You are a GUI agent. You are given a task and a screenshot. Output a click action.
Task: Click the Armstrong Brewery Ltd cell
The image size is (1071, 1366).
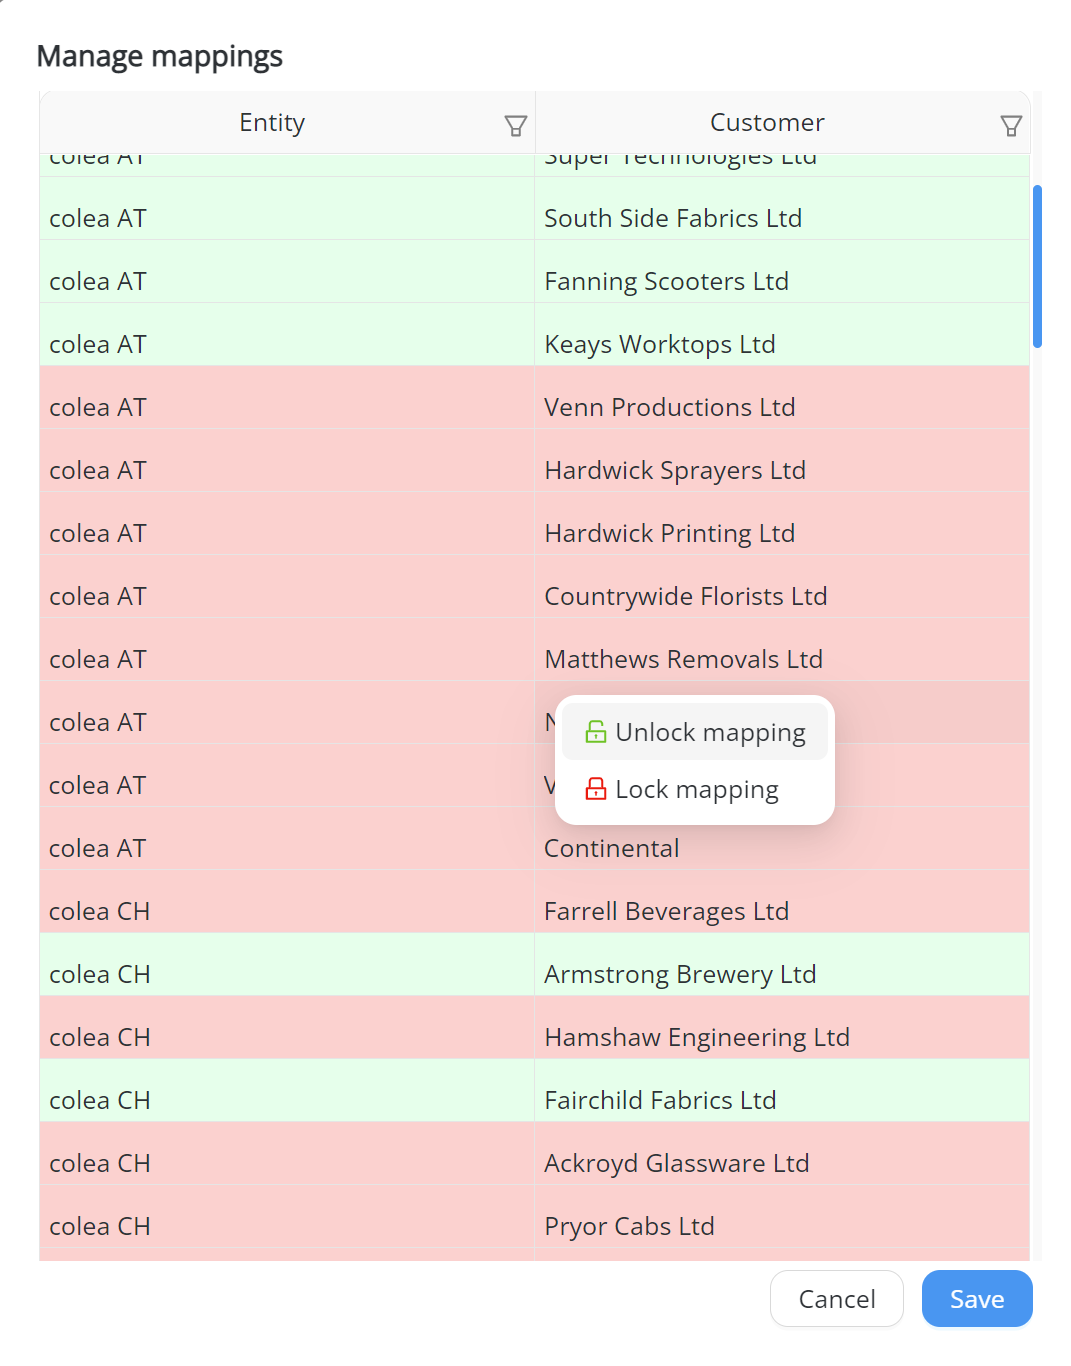pos(679,974)
